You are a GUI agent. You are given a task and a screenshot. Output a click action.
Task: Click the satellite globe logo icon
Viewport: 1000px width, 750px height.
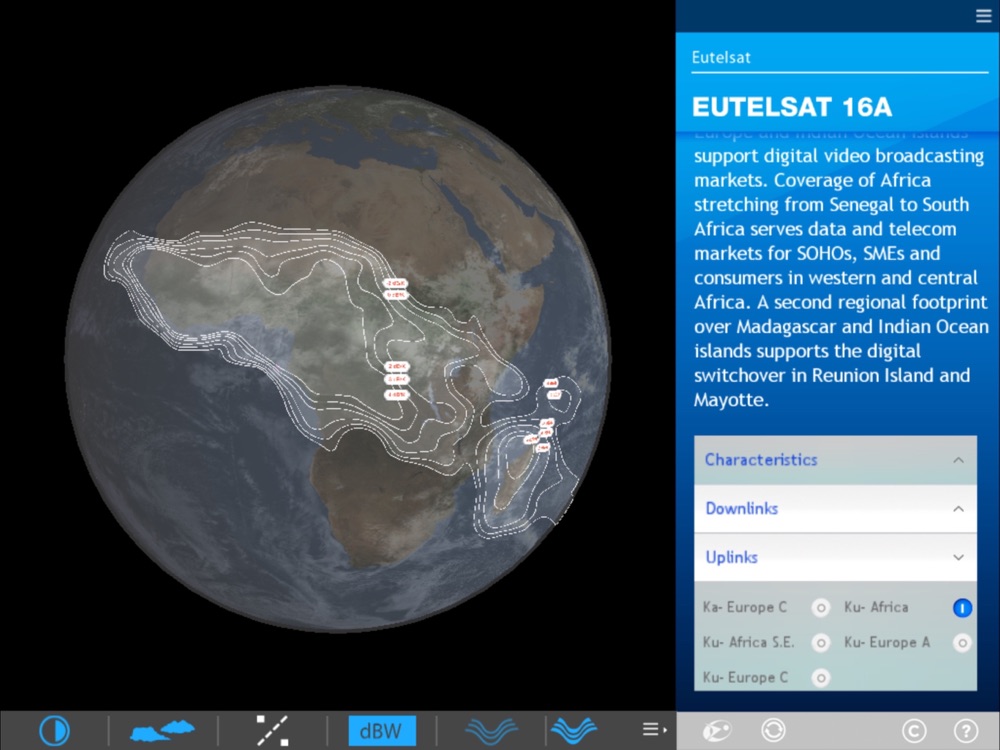[717, 730]
